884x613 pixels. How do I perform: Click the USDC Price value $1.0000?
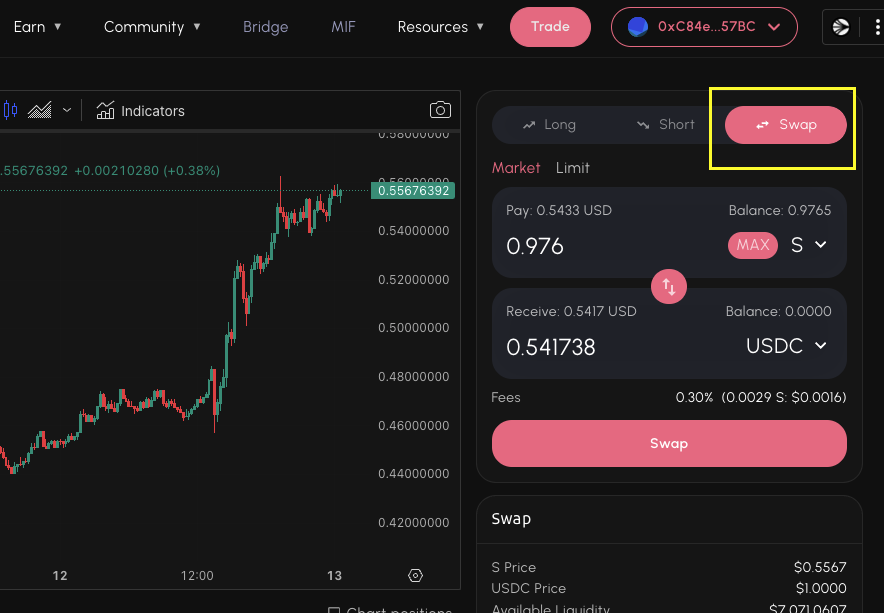821,588
